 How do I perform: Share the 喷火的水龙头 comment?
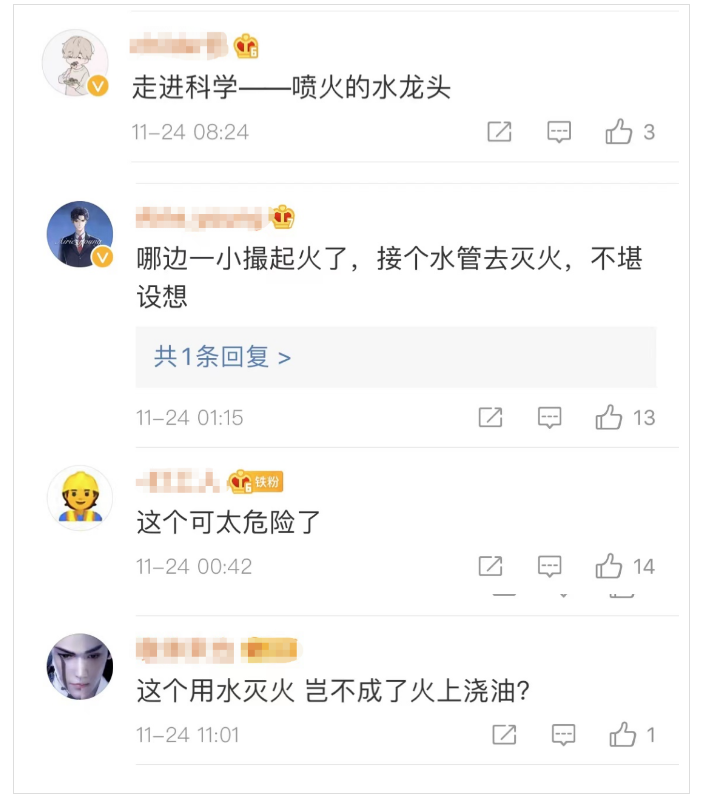[499, 132]
